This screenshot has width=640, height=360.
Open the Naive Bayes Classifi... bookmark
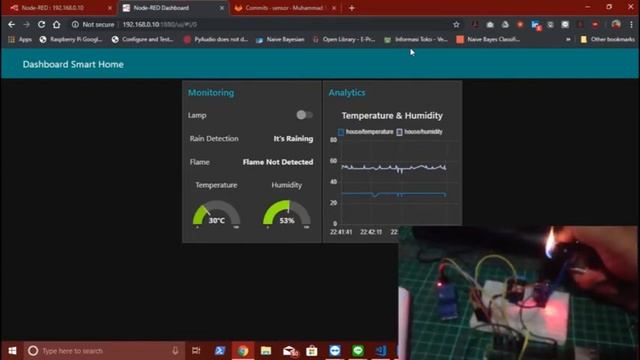click(x=488, y=39)
